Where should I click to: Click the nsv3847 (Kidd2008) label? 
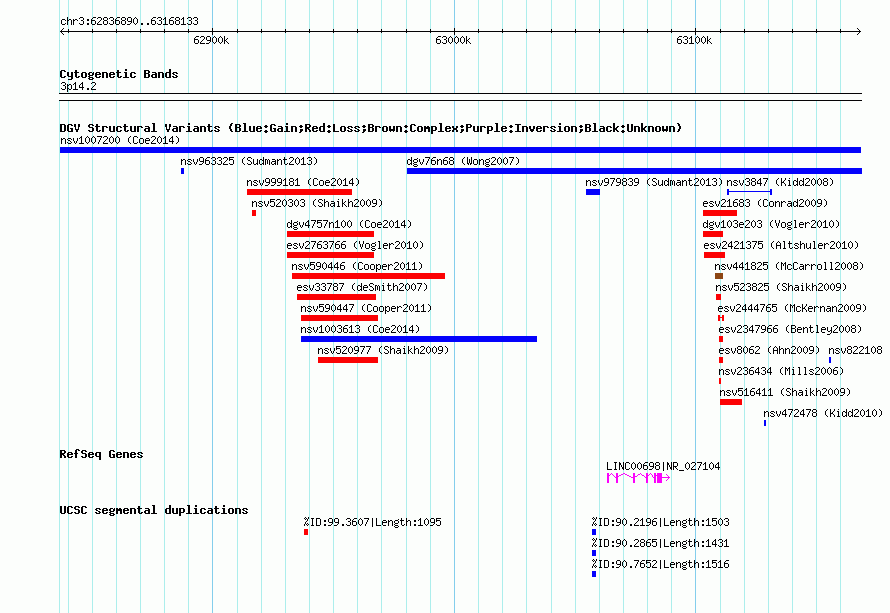(780, 182)
